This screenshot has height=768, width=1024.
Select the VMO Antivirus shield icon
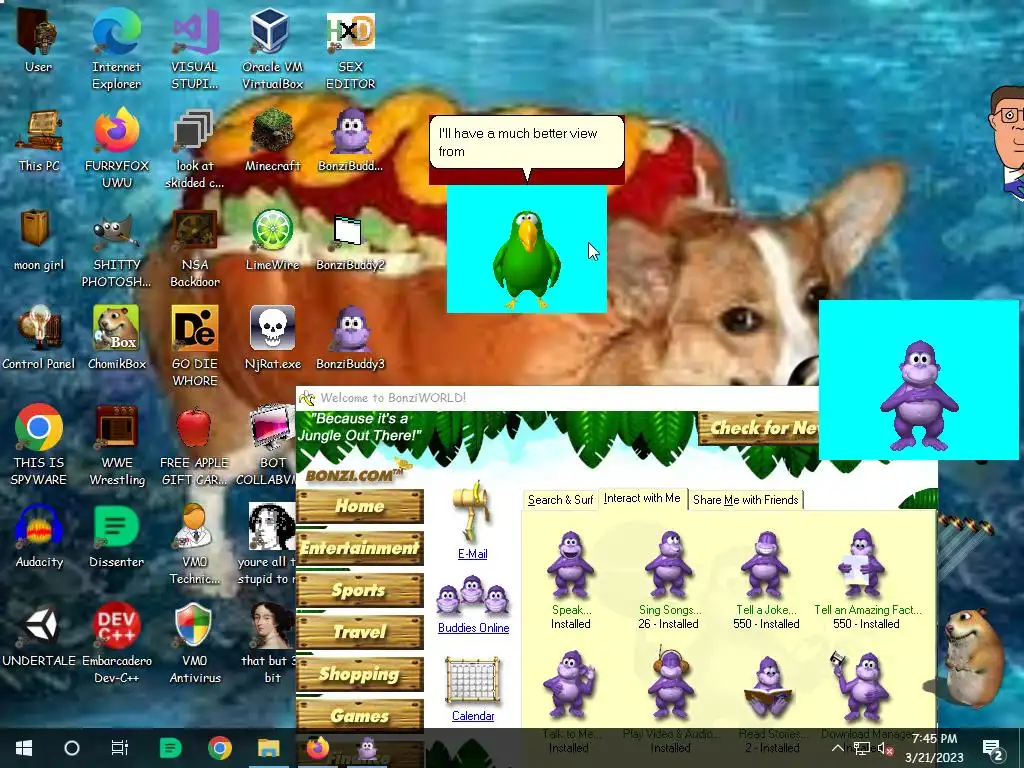[x=195, y=644]
